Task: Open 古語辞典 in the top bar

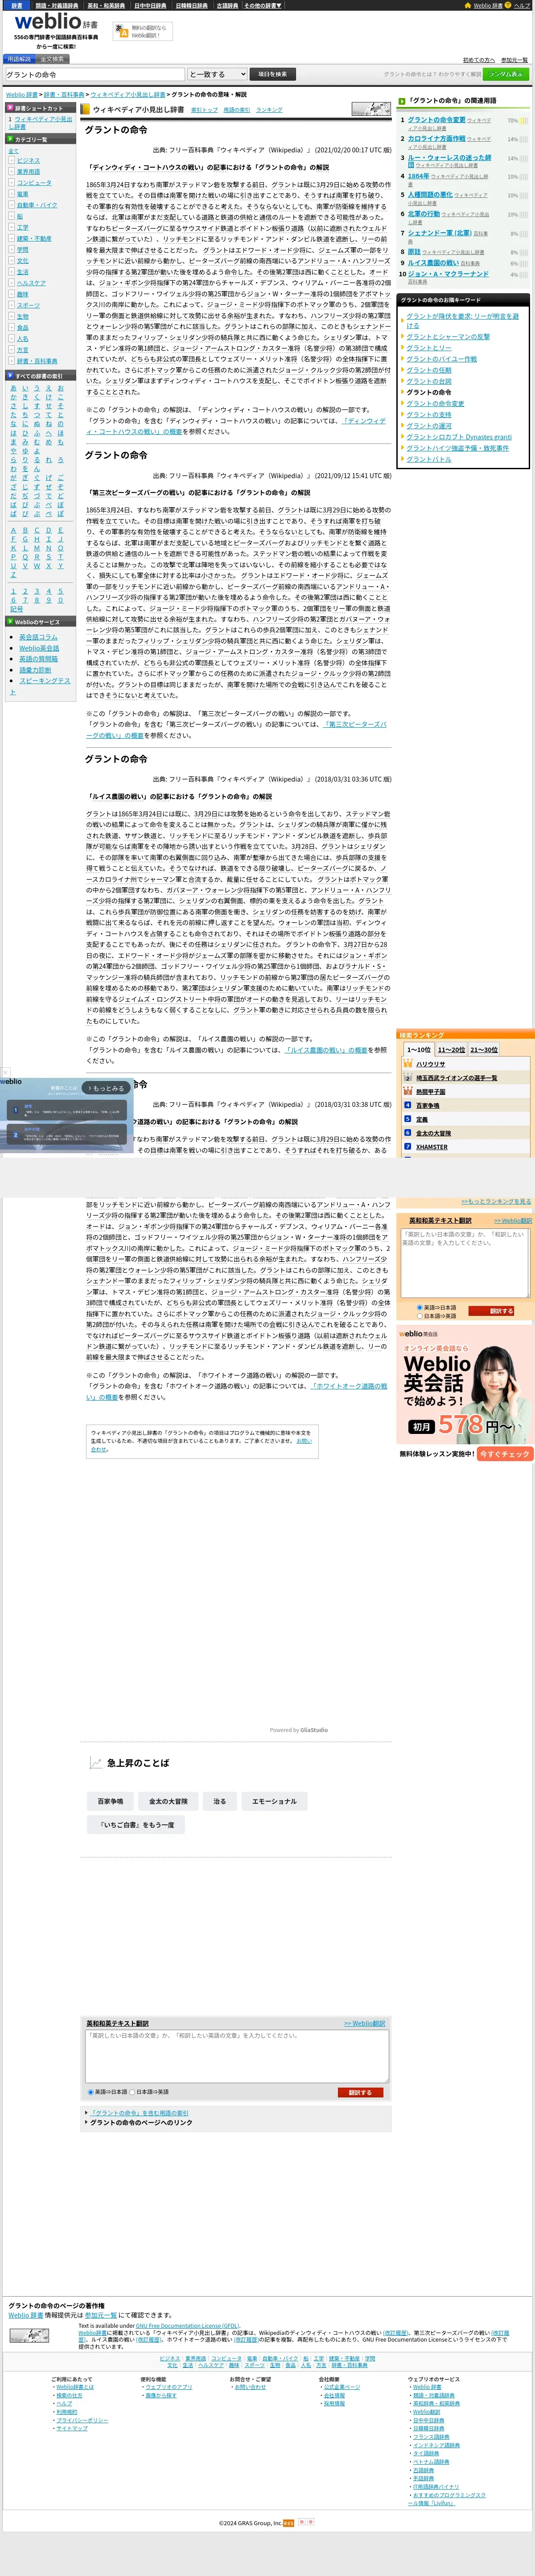Action: 227,5
